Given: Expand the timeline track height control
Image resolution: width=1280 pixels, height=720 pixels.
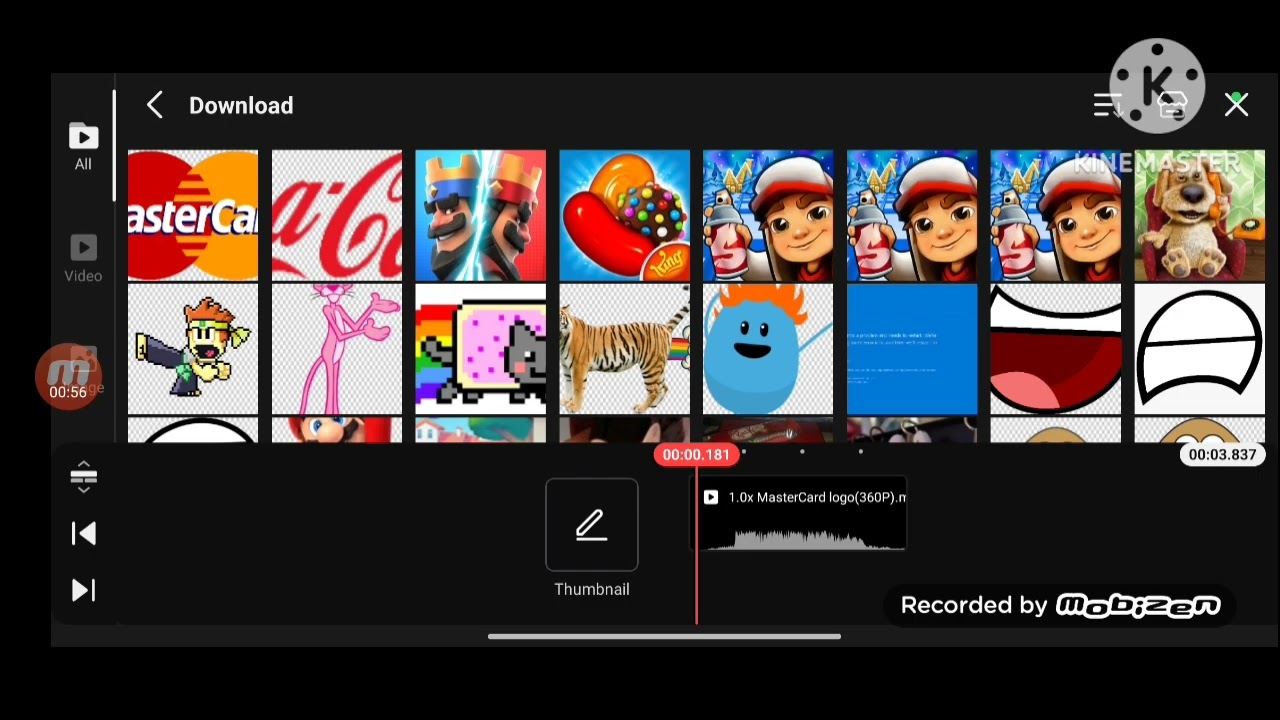Looking at the screenshot, I should (x=84, y=477).
